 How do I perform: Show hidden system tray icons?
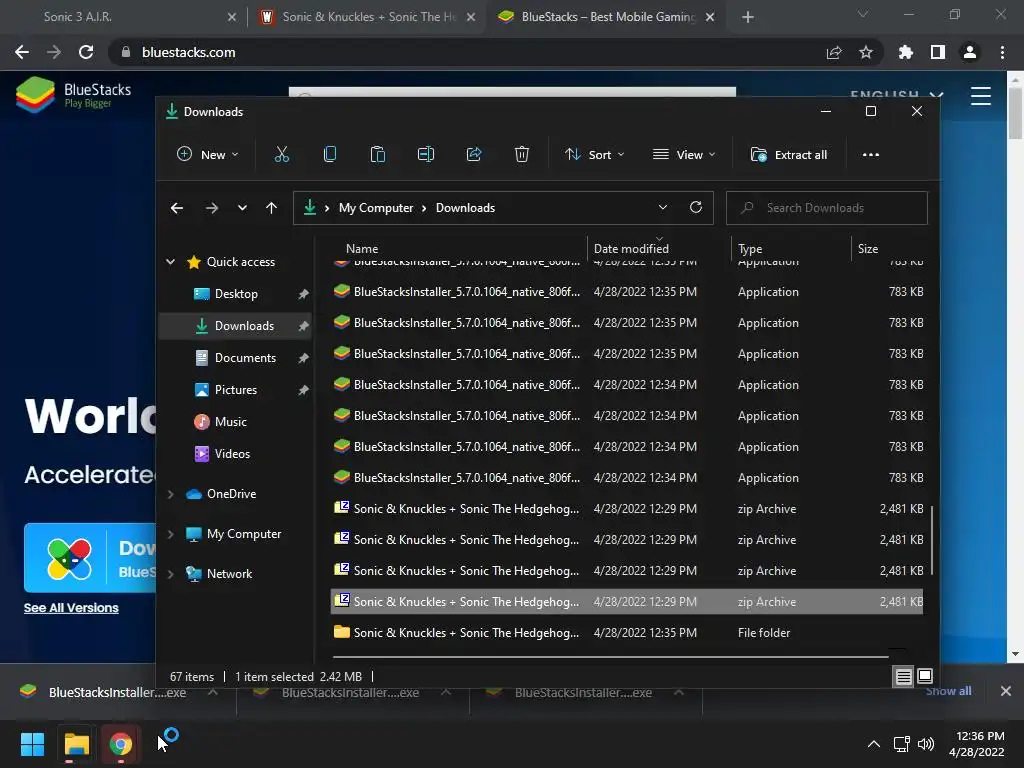pyautogui.click(x=873, y=744)
